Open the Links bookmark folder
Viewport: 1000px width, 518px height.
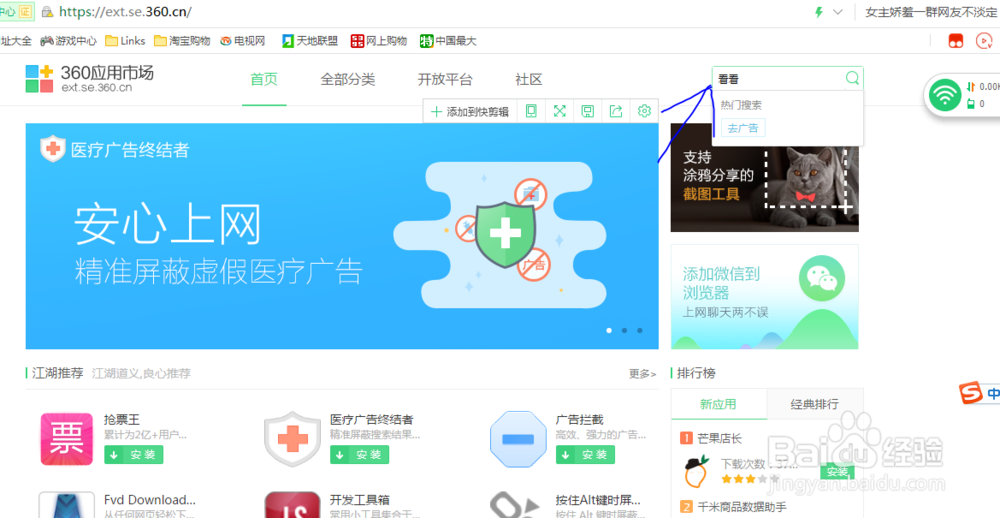coord(126,41)
